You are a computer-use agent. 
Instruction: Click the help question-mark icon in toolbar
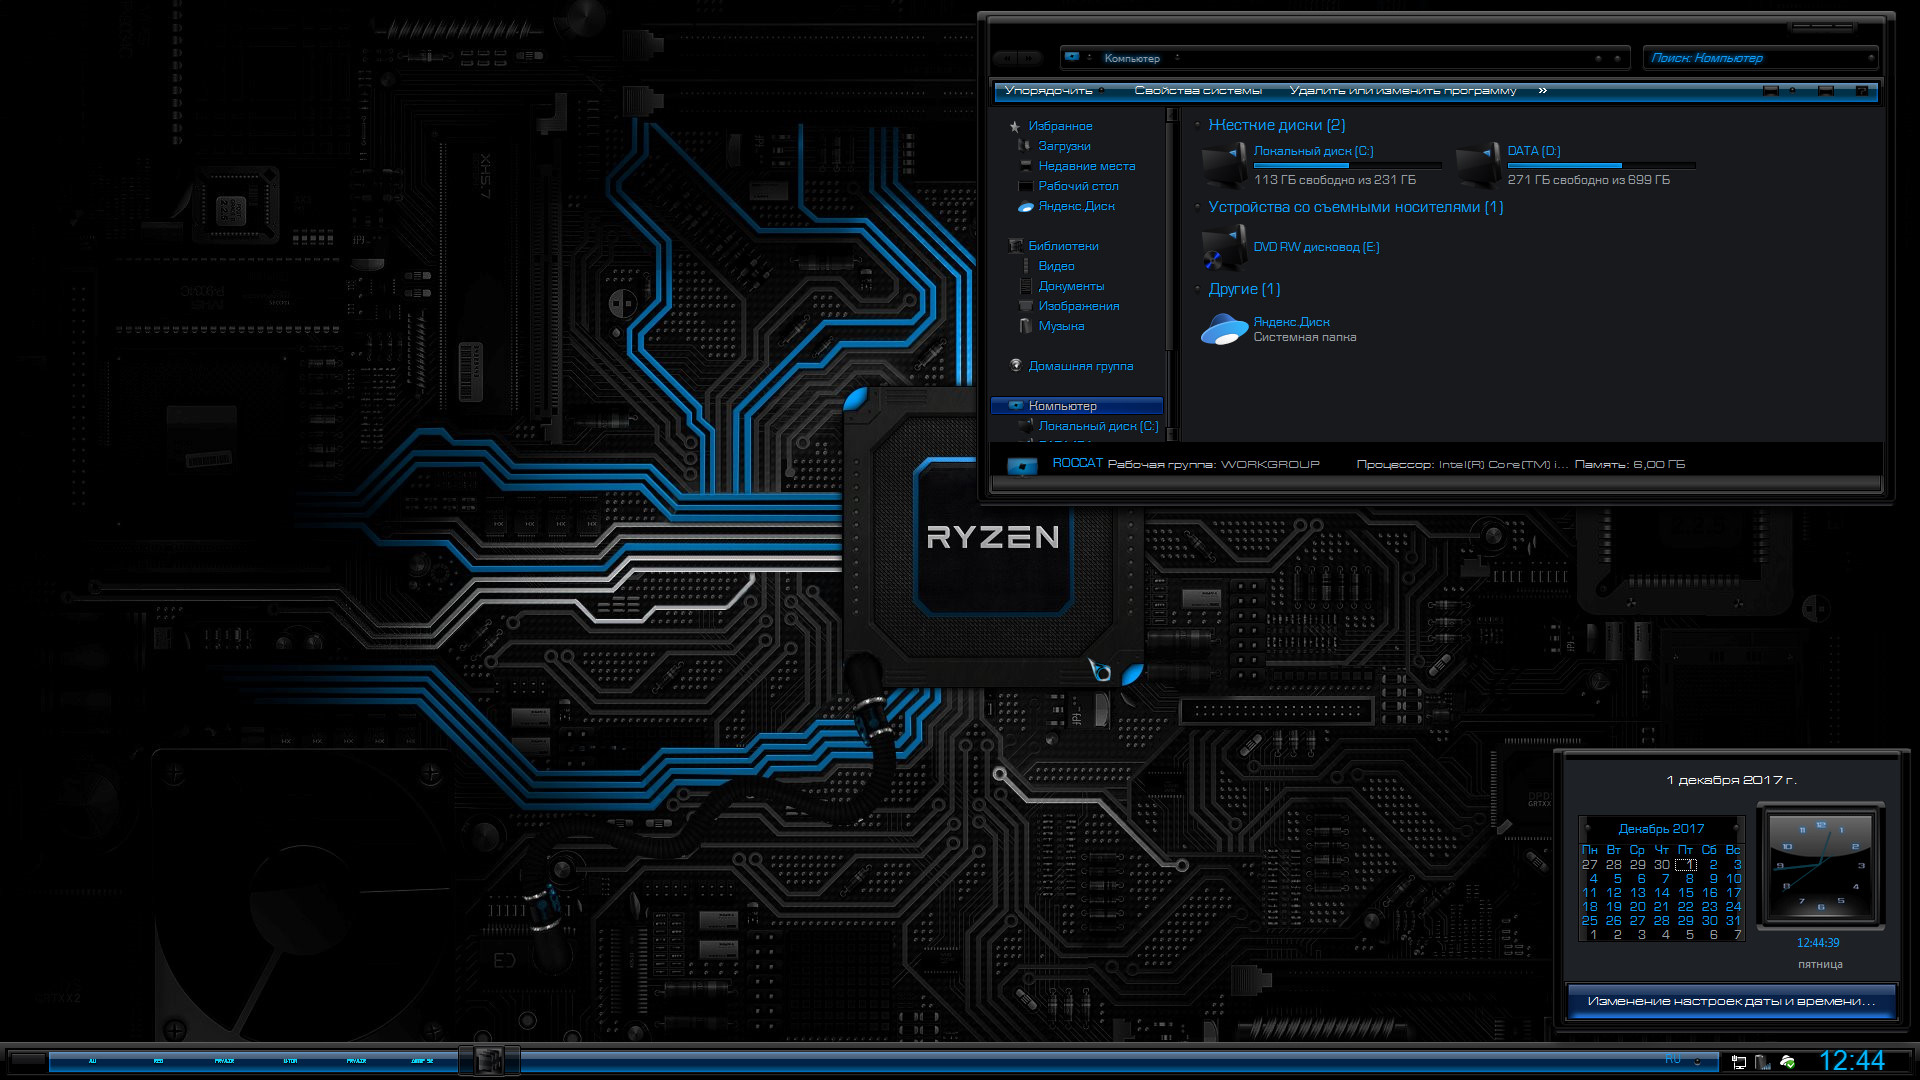[x=1861, y=91]
